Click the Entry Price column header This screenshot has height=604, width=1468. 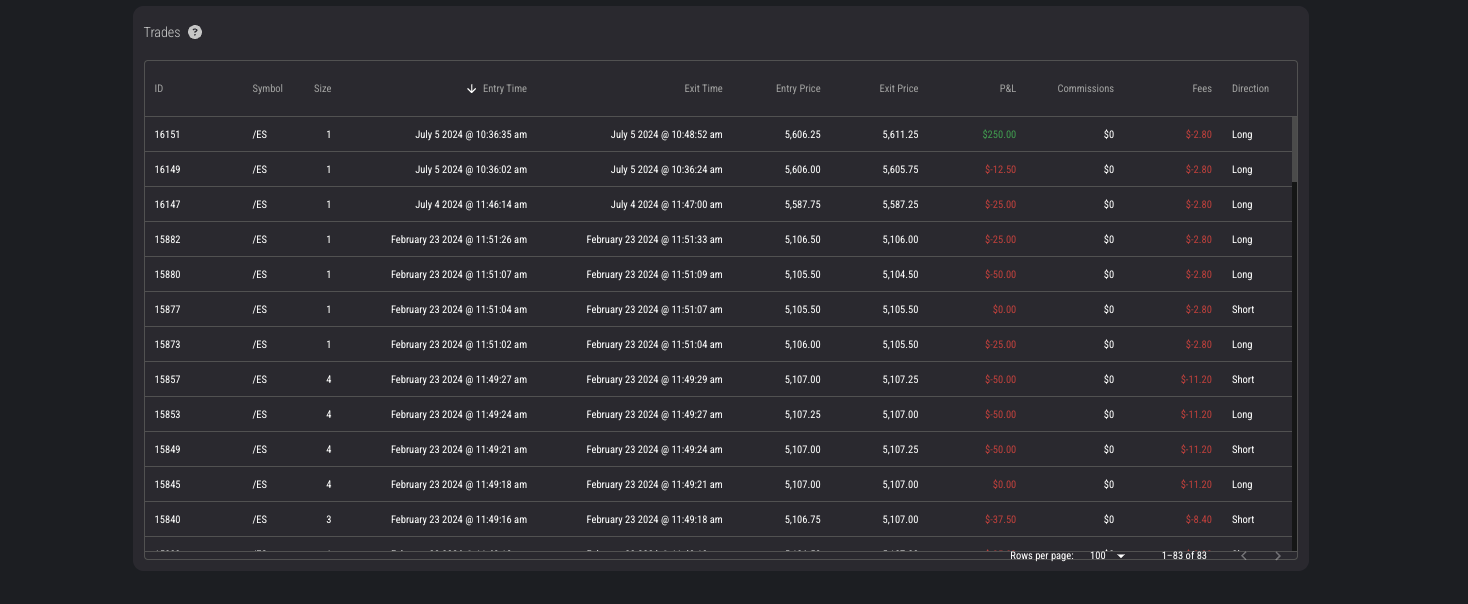[x=798, y=89]
